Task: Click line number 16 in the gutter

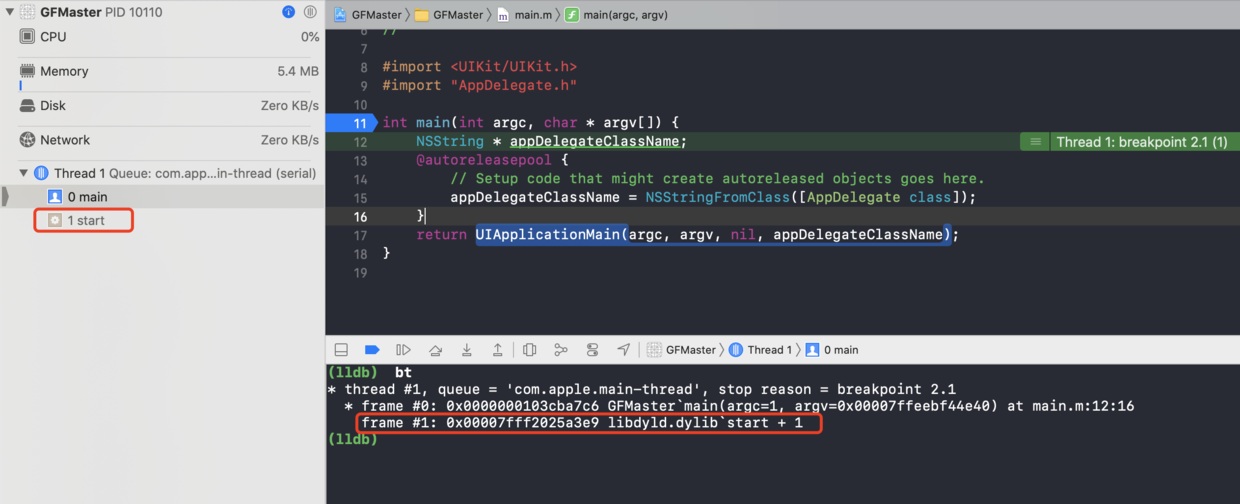Action: (x=361, y=217)
